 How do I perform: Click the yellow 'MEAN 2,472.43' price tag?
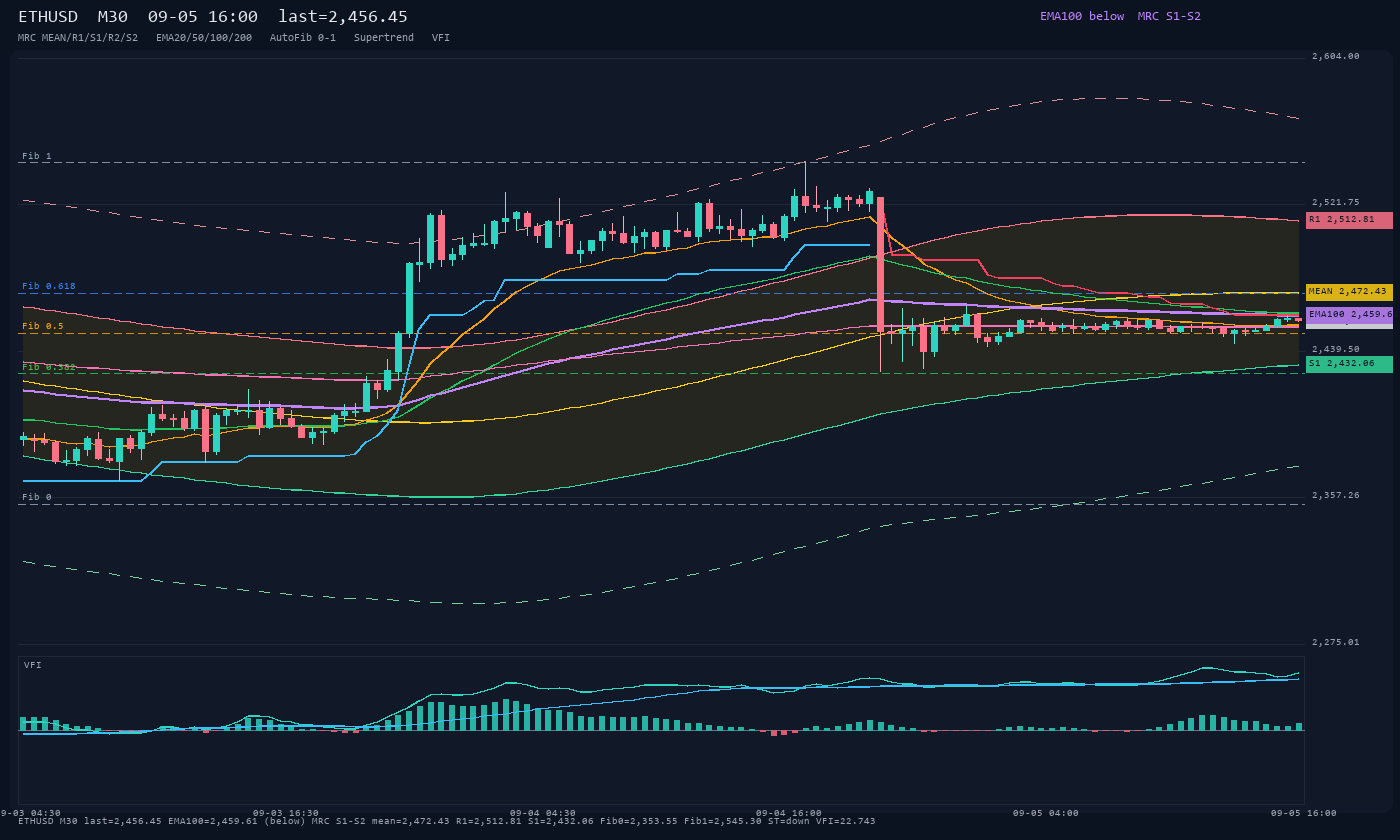coord(1349,292)
